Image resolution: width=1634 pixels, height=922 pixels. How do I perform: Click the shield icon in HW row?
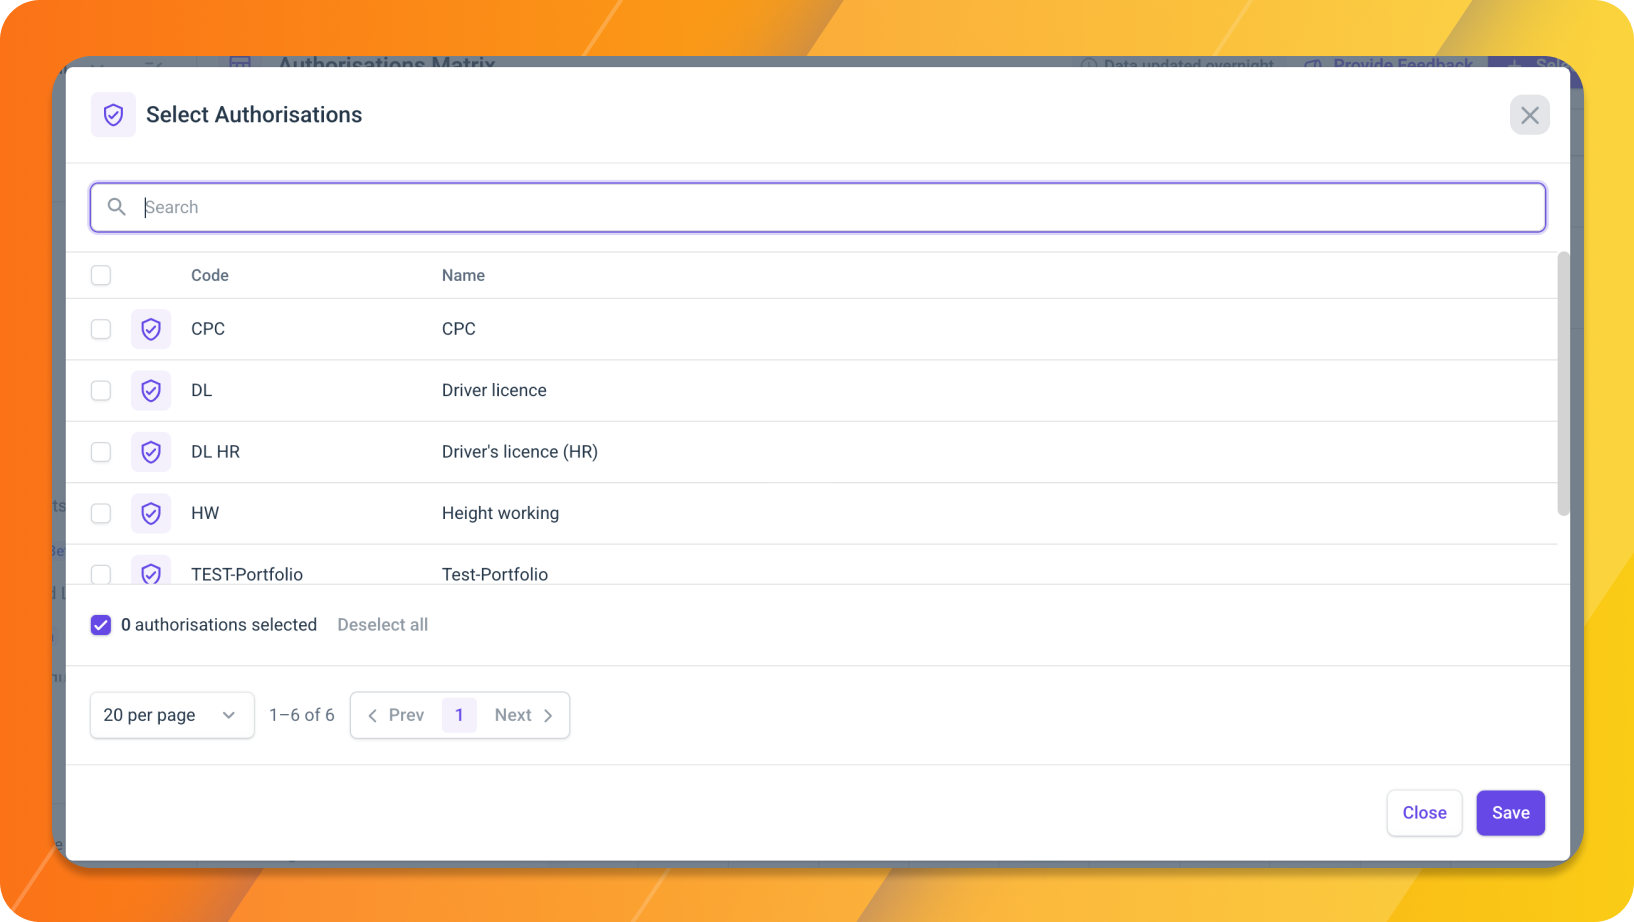(151, 513)
